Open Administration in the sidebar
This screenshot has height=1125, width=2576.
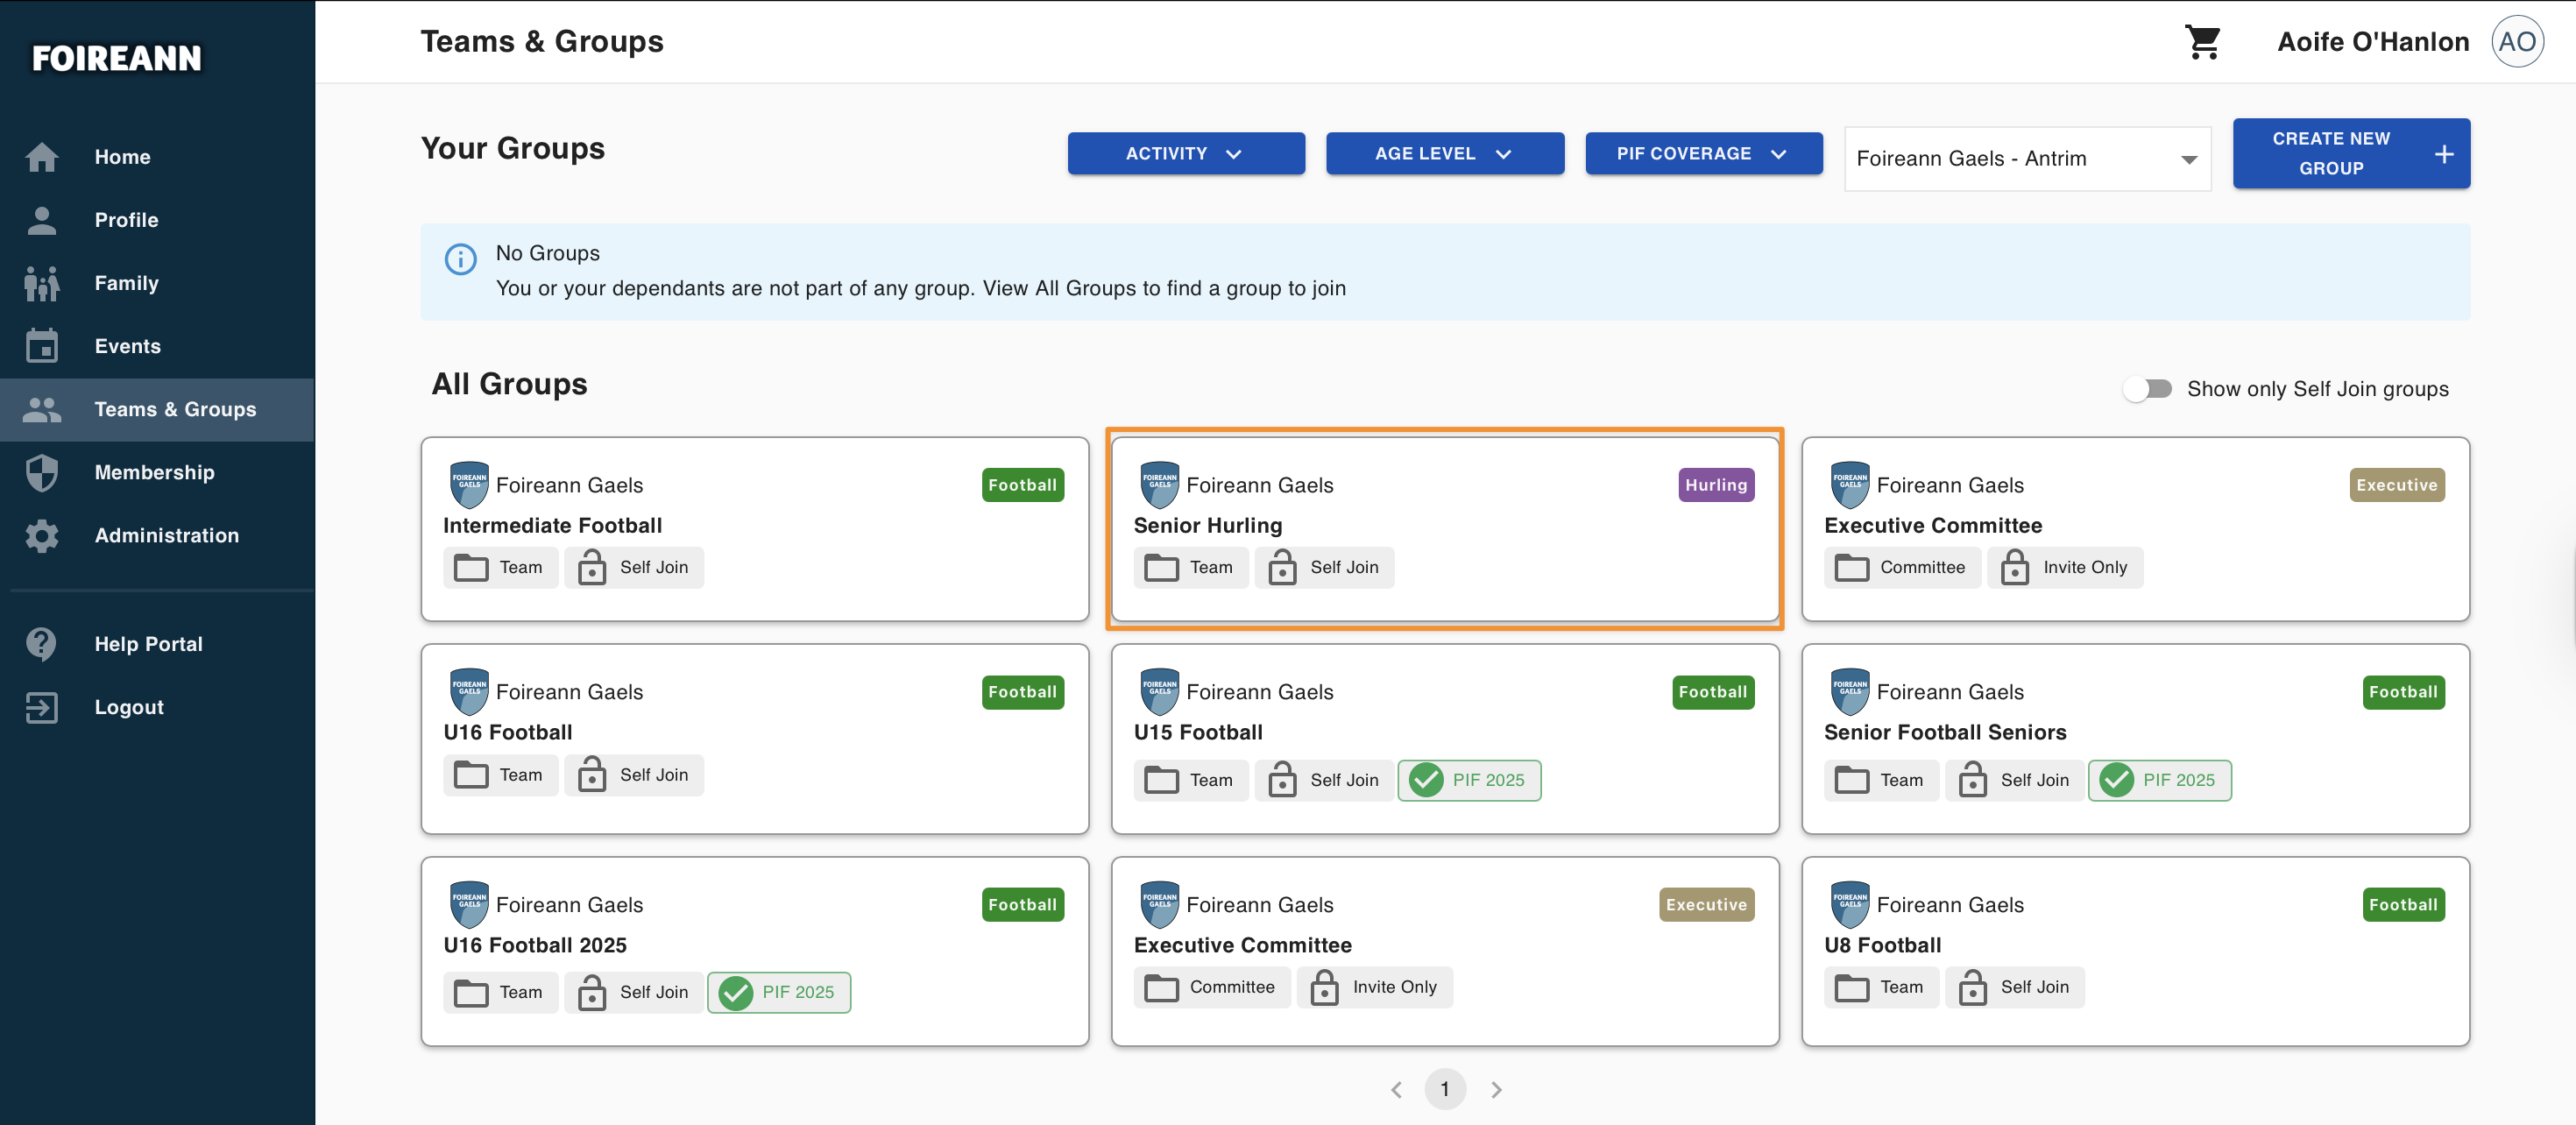[x=157, y=536]
